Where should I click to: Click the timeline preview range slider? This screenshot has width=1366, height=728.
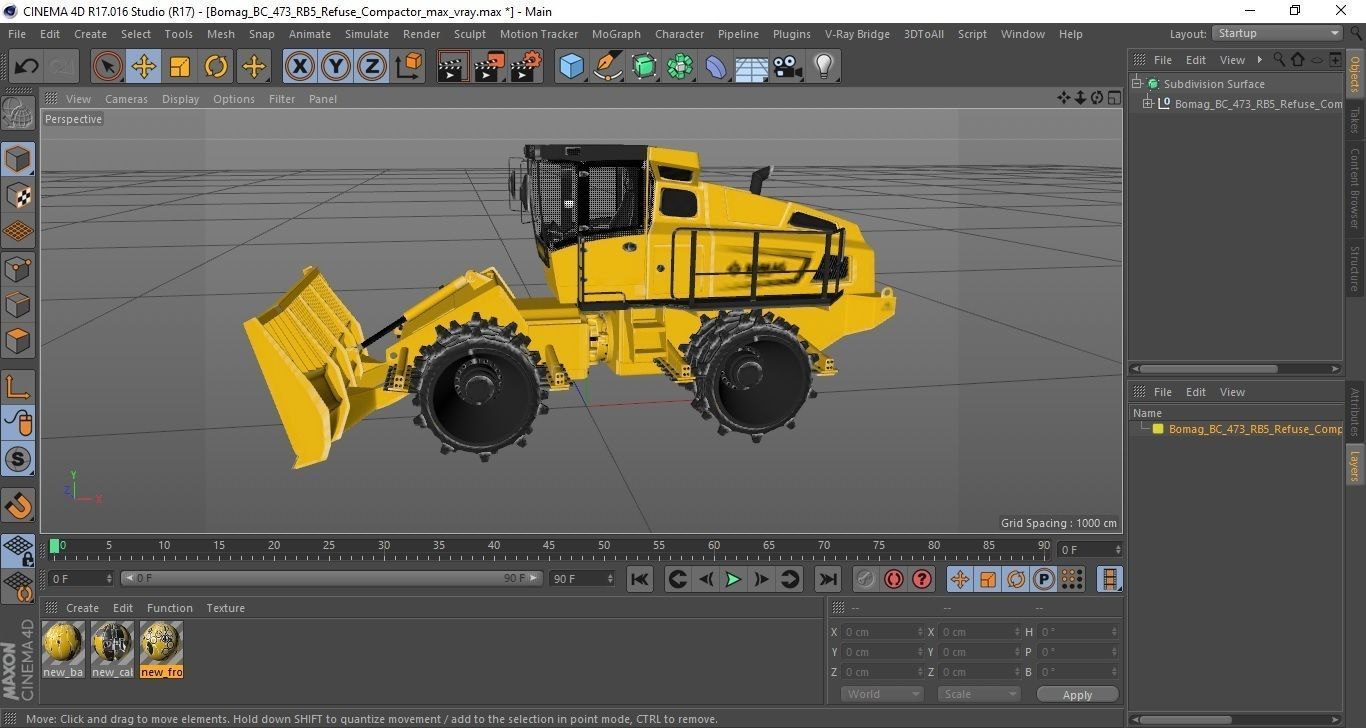(x=332, y=578)
